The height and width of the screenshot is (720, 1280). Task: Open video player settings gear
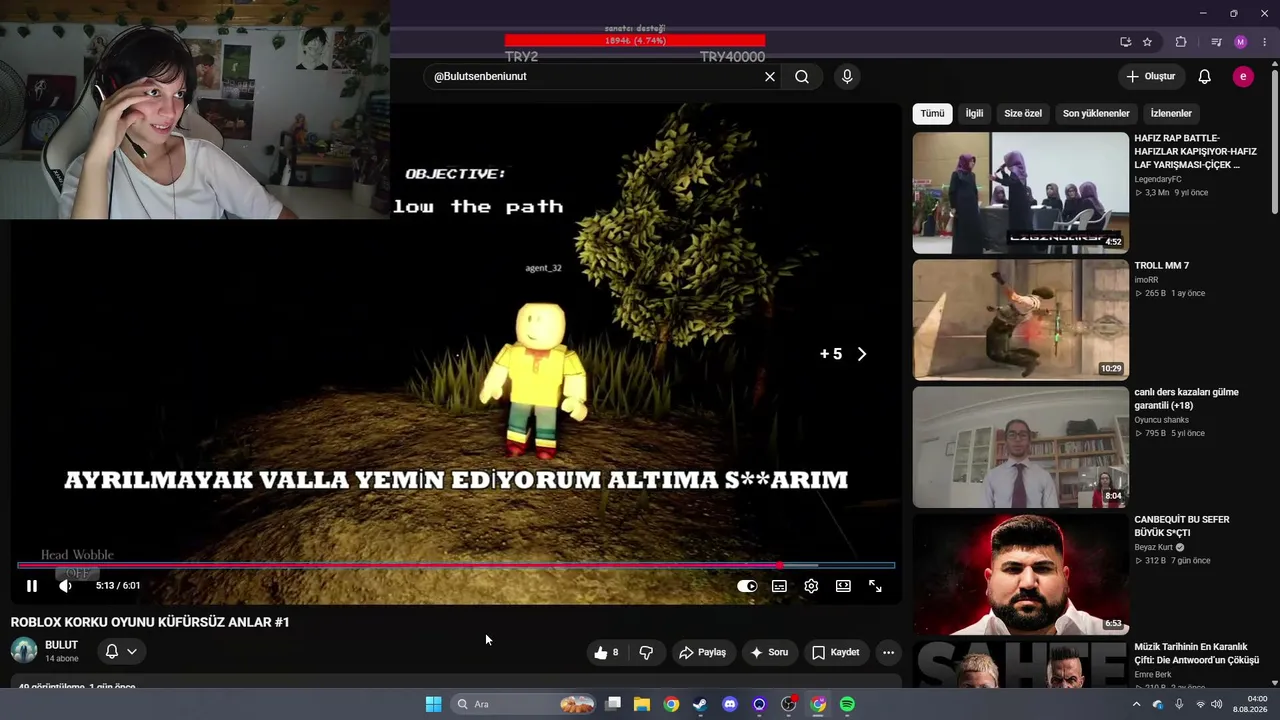pyautogui.click(x=811, y=586)
